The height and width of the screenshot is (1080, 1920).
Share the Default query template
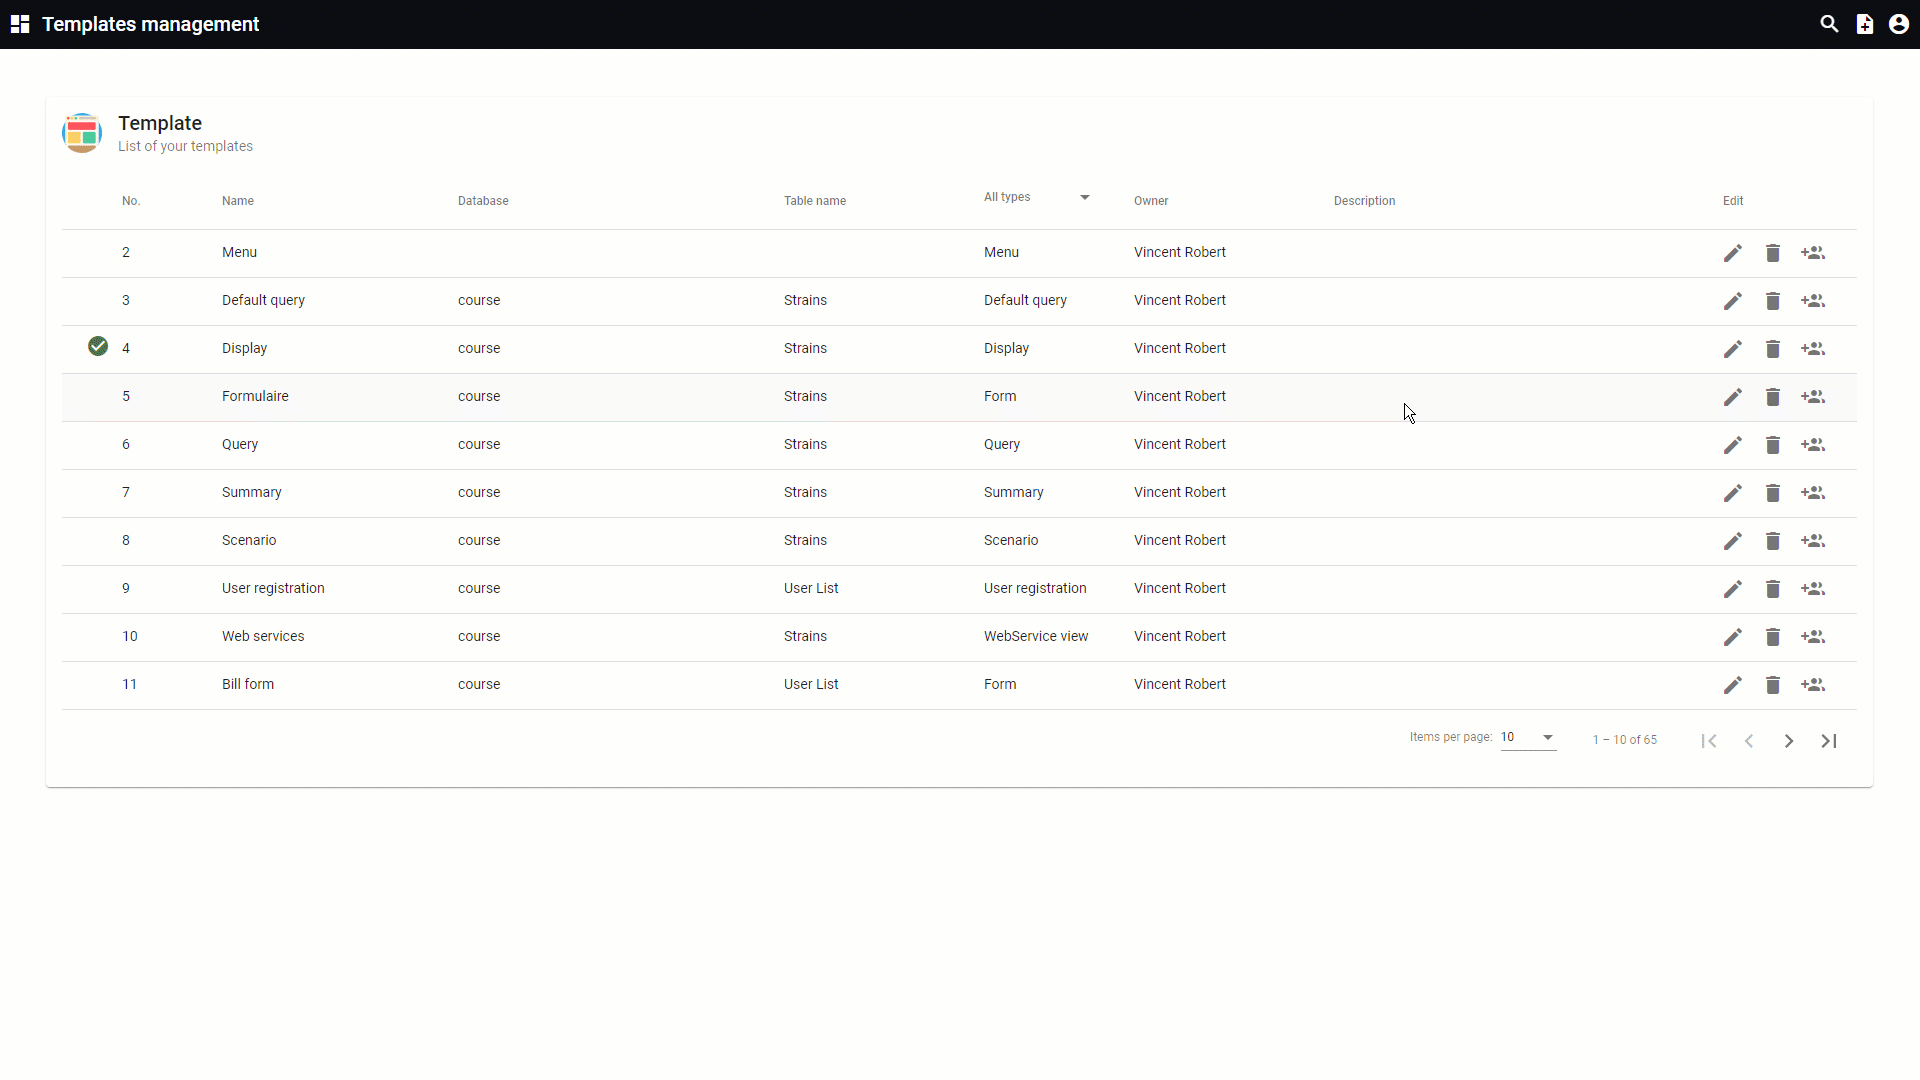tap(1813, 301)
